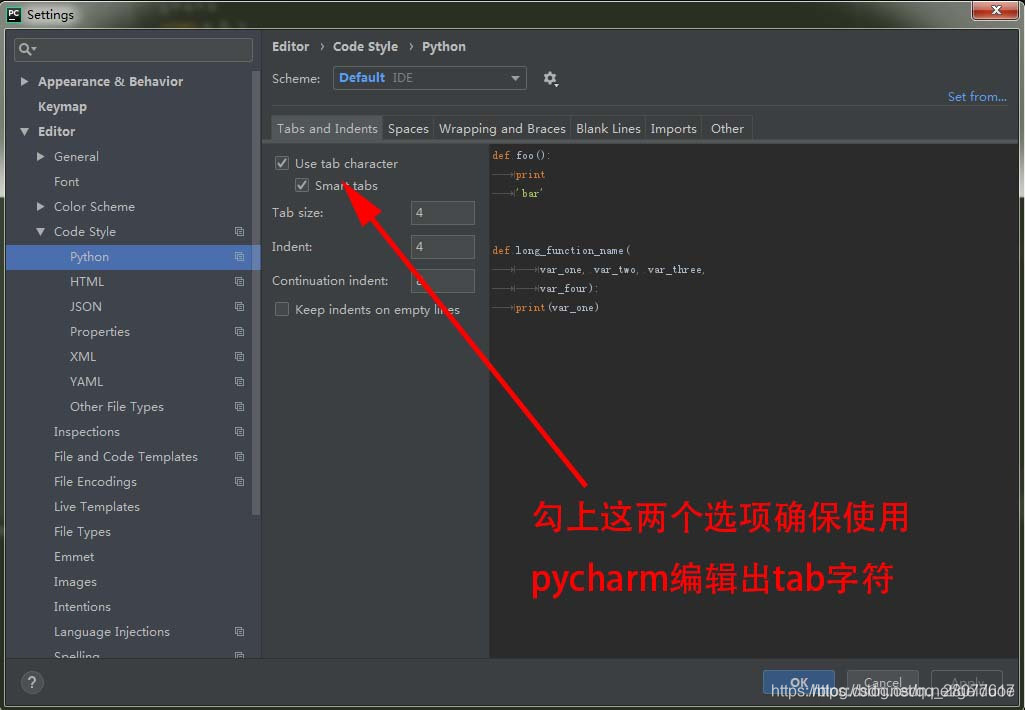Viewport: 1025px width, 710px height.
Task: Click the help question mark button
Action: pos(31,683)
